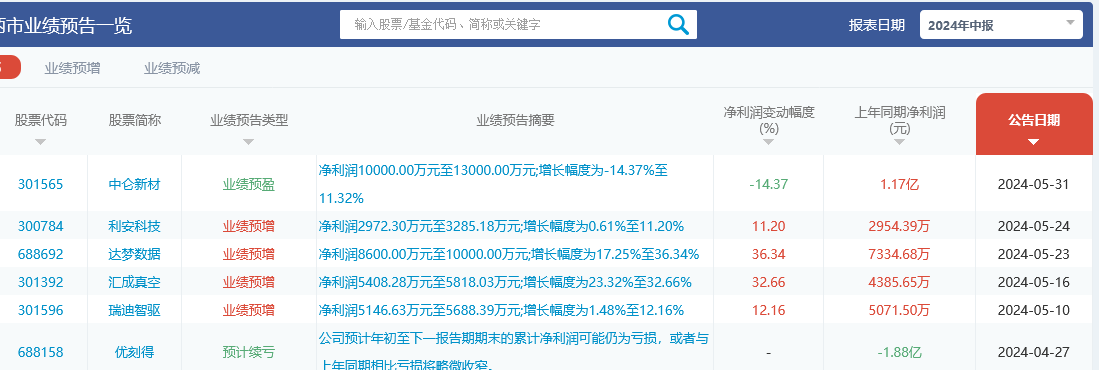Image resolution: width=1099 pixels, height=370 pixels.
Task: Open 瑞迪智驱 stock name link
Action: point(135,310)
